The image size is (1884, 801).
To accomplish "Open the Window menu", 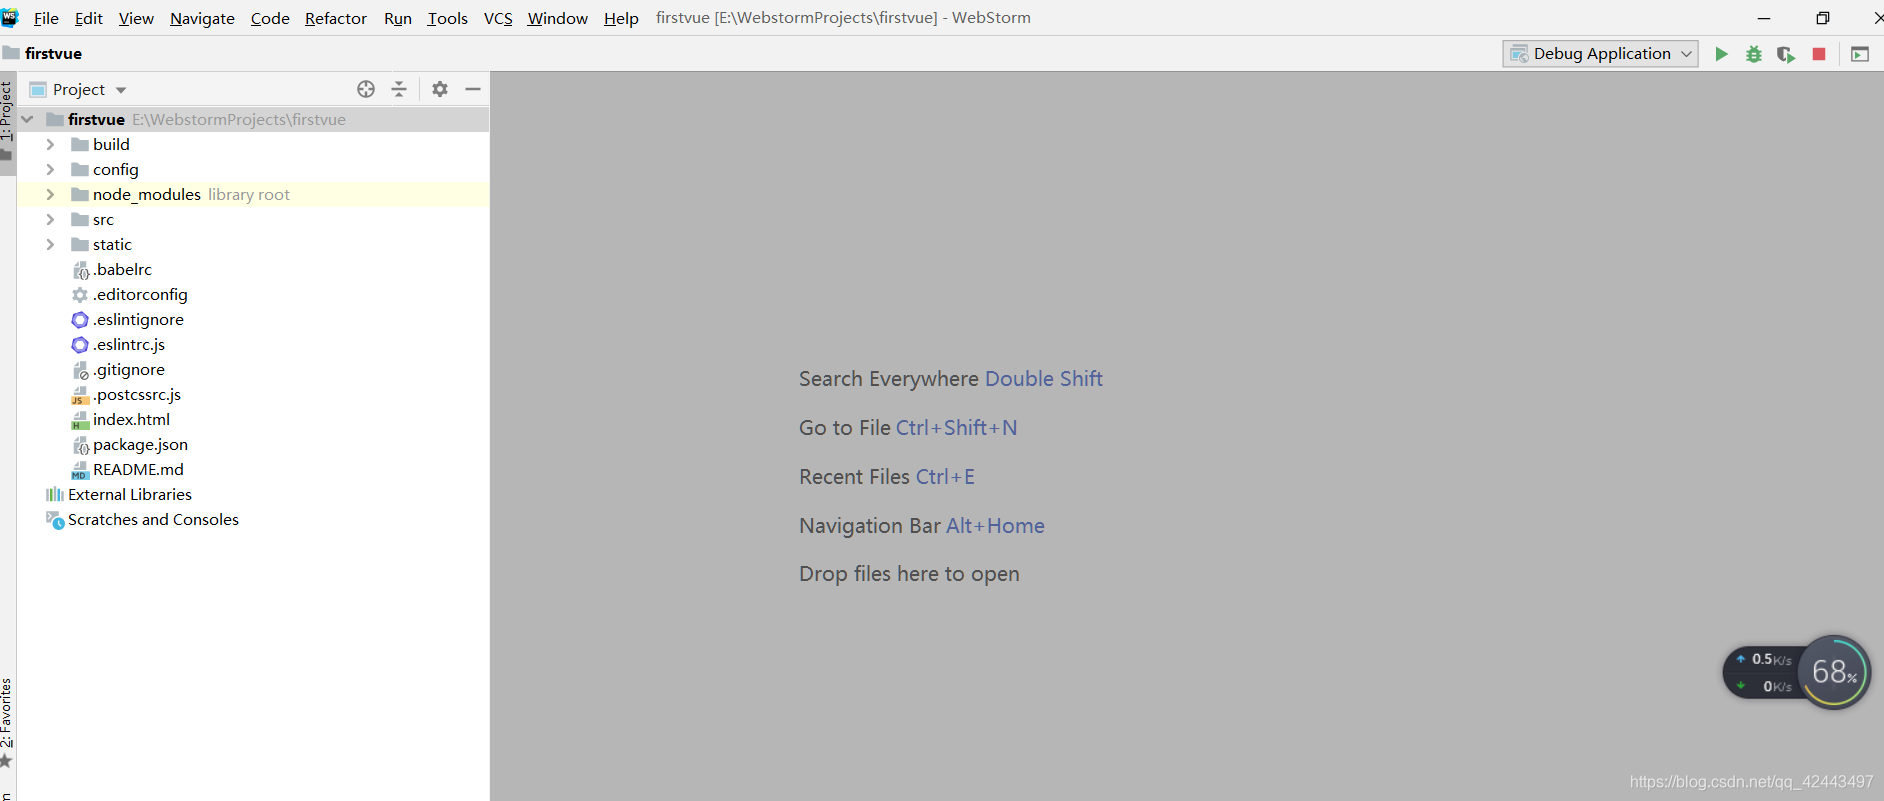I will pyautogui.click(x=557, y=18).
